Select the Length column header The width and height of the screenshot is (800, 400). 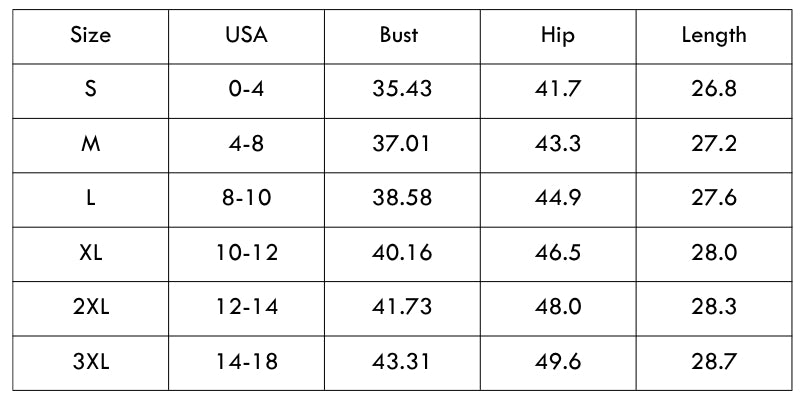click(713, 35)
